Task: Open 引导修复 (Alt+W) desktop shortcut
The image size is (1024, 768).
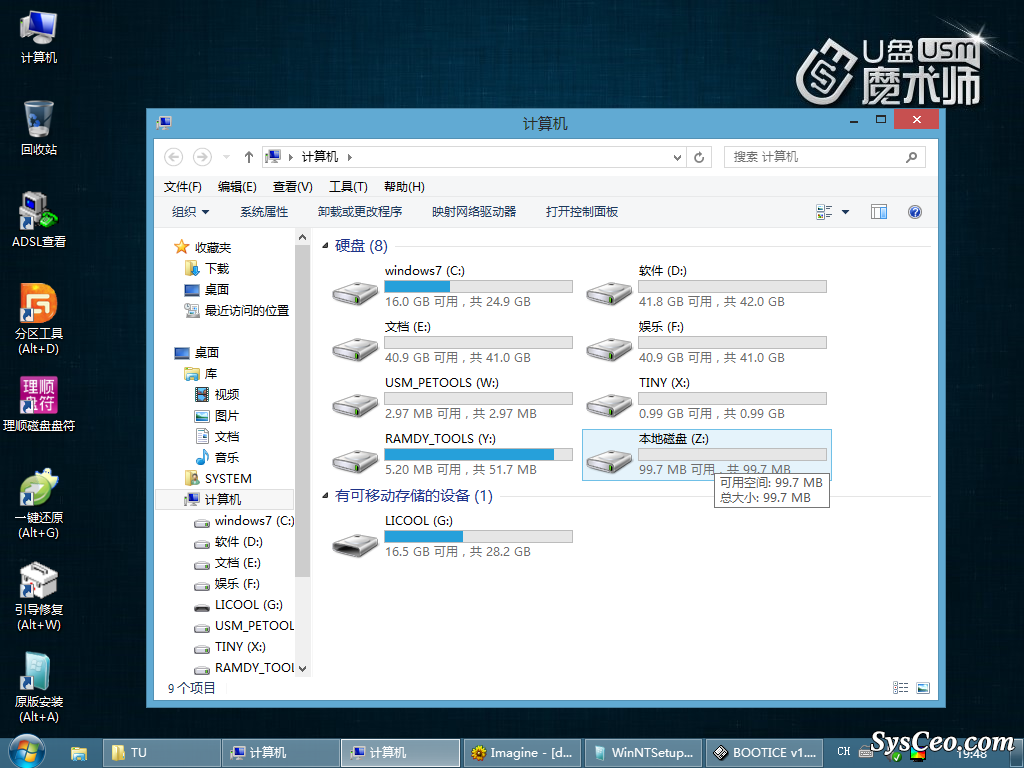Action: [x=39, y=596]
